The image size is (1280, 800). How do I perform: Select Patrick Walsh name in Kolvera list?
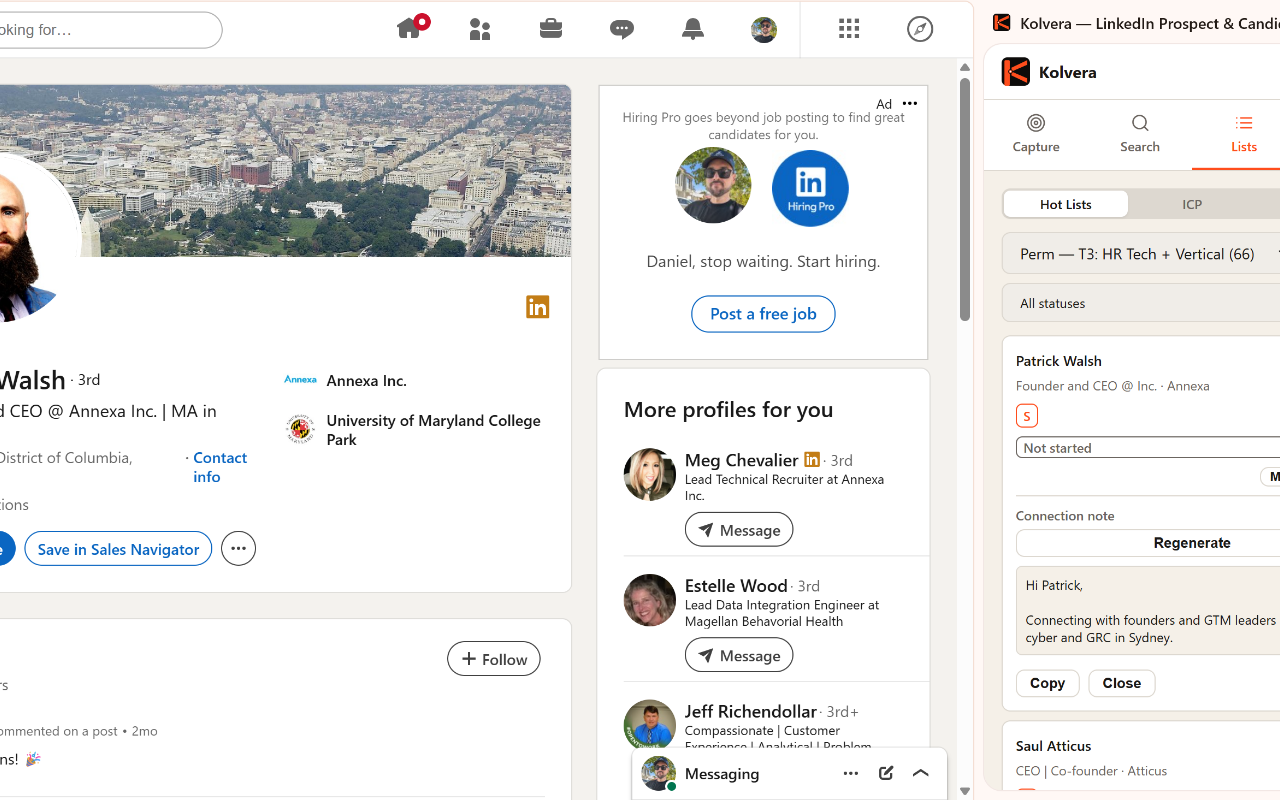click(x=1059, y=361)
